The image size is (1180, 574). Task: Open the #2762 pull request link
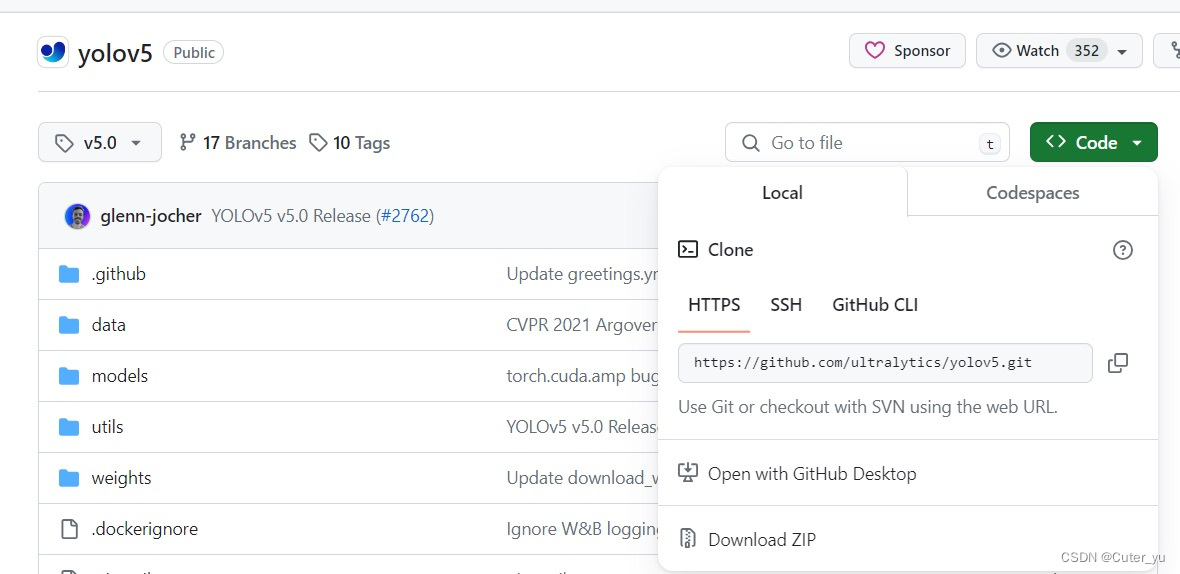tap(404, 217)
